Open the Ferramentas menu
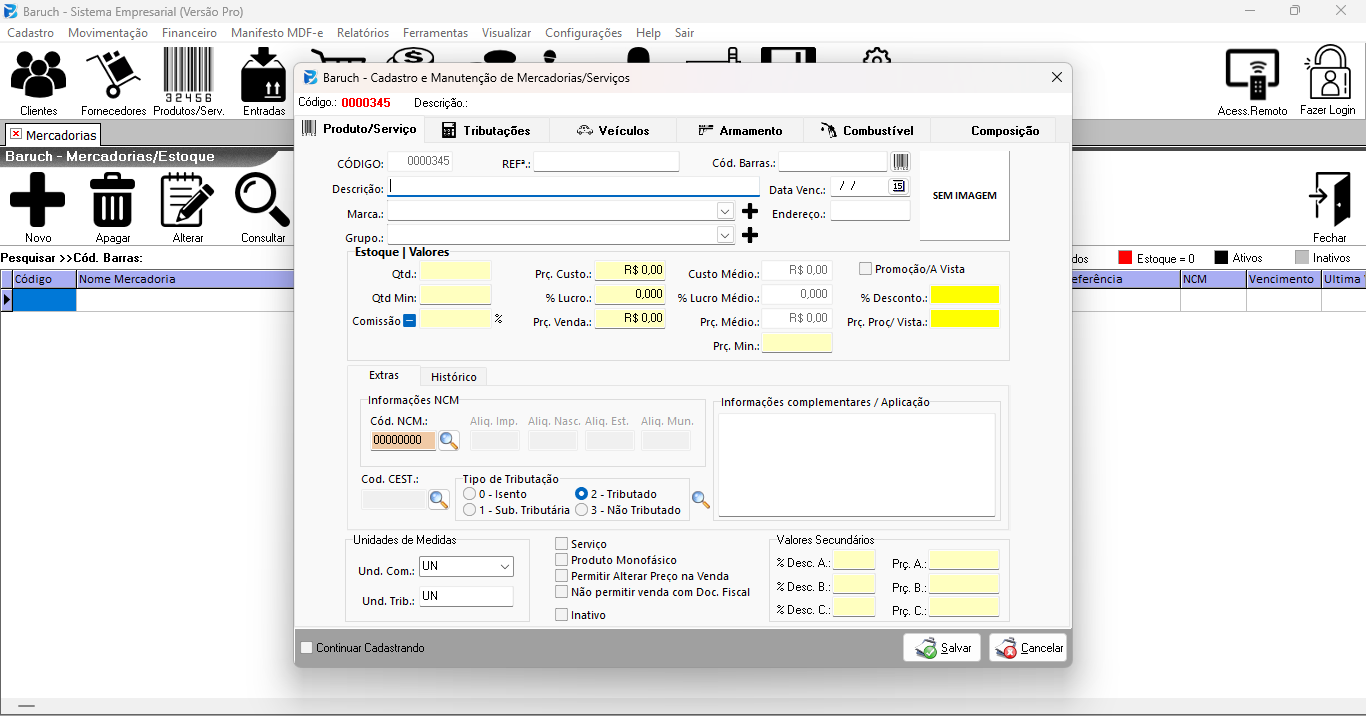Image resolution: width=1366 pixels, height=716 pixels. pos(435,33)
